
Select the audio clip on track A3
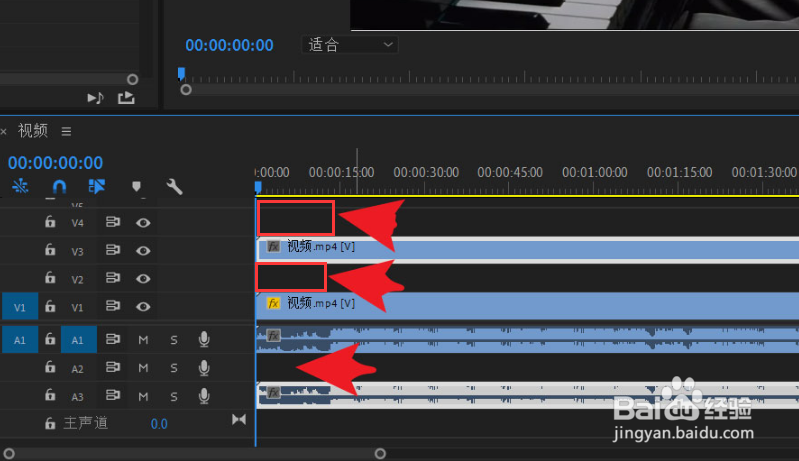click(527, 395)
